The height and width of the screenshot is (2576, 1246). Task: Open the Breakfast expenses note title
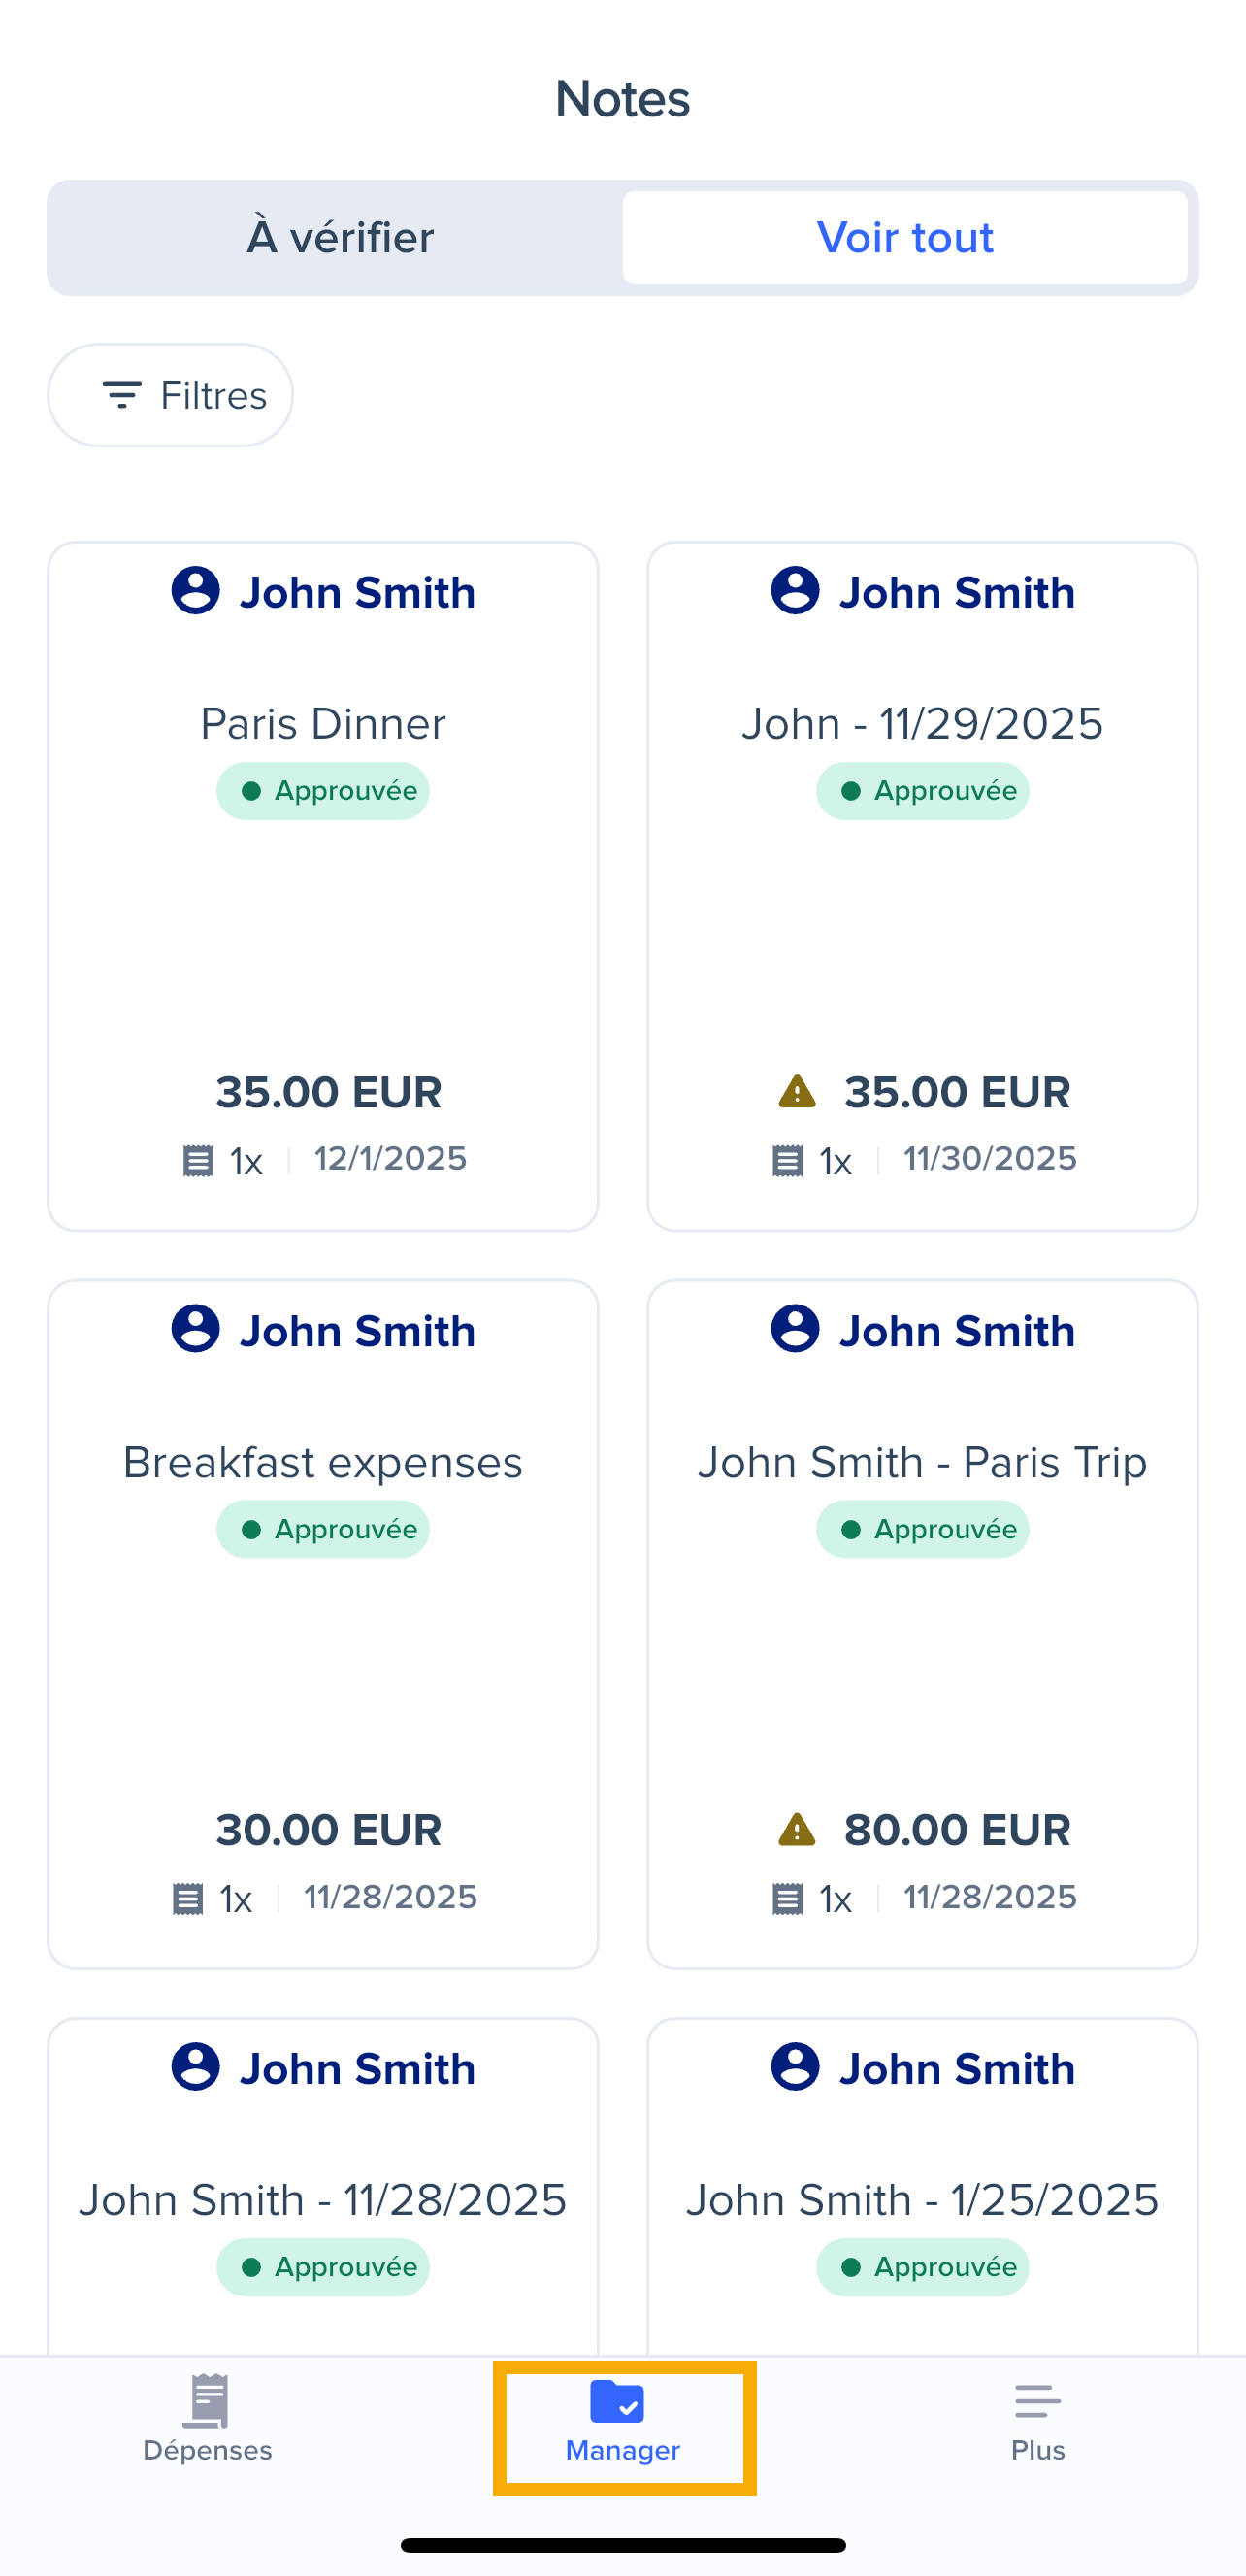point(323,1462)
